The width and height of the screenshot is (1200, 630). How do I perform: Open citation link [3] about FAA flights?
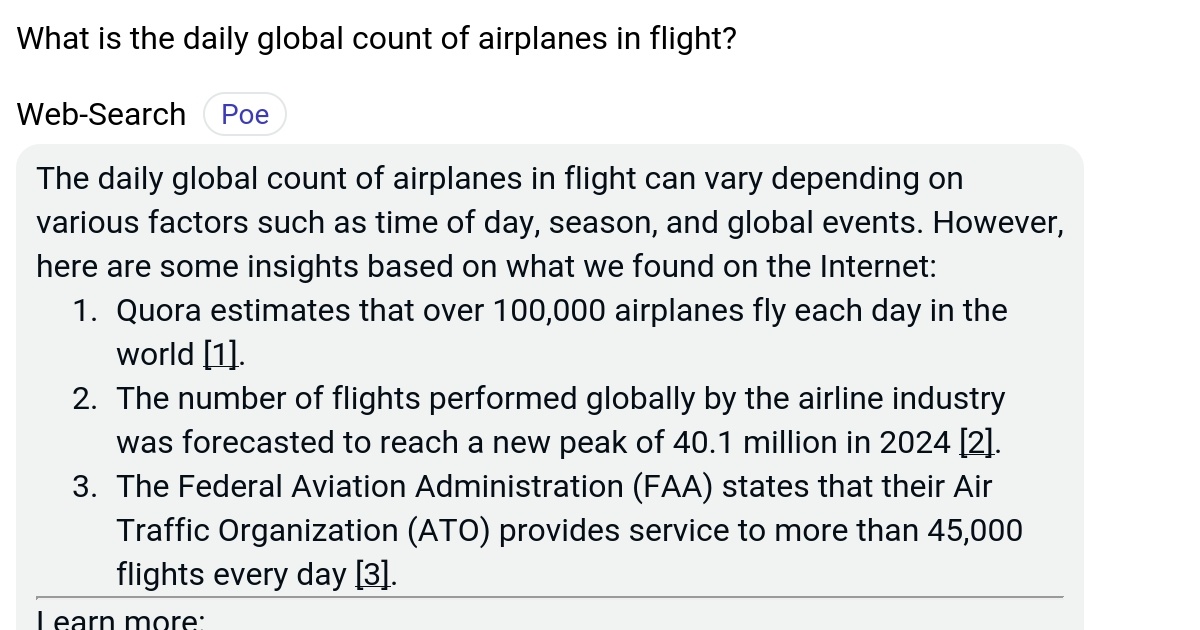(x=372, y=574)
